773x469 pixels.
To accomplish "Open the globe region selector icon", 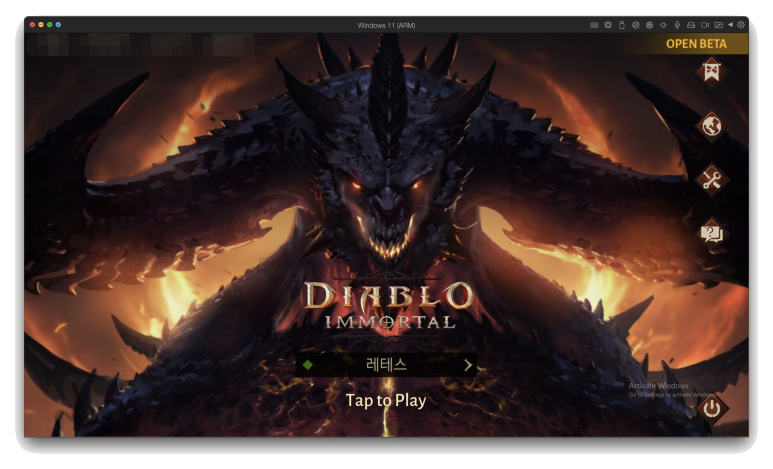I will (711, 126).
